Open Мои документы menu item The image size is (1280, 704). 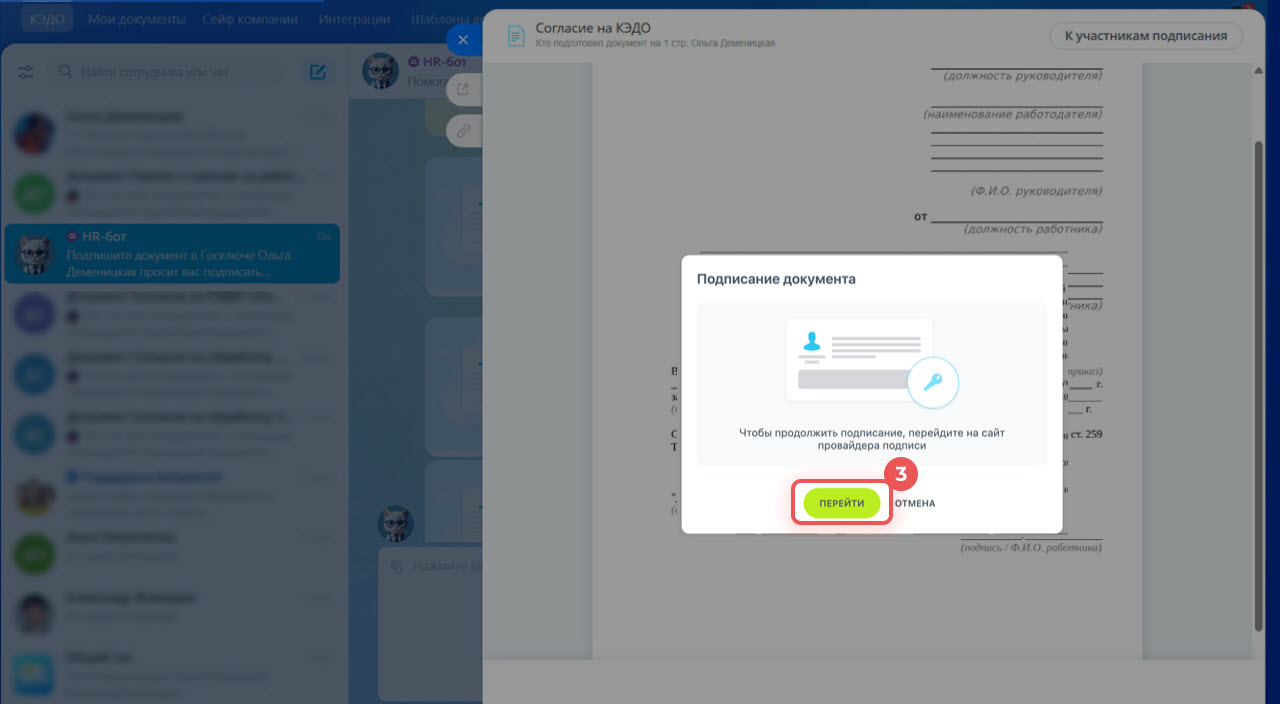coord(137,19)
